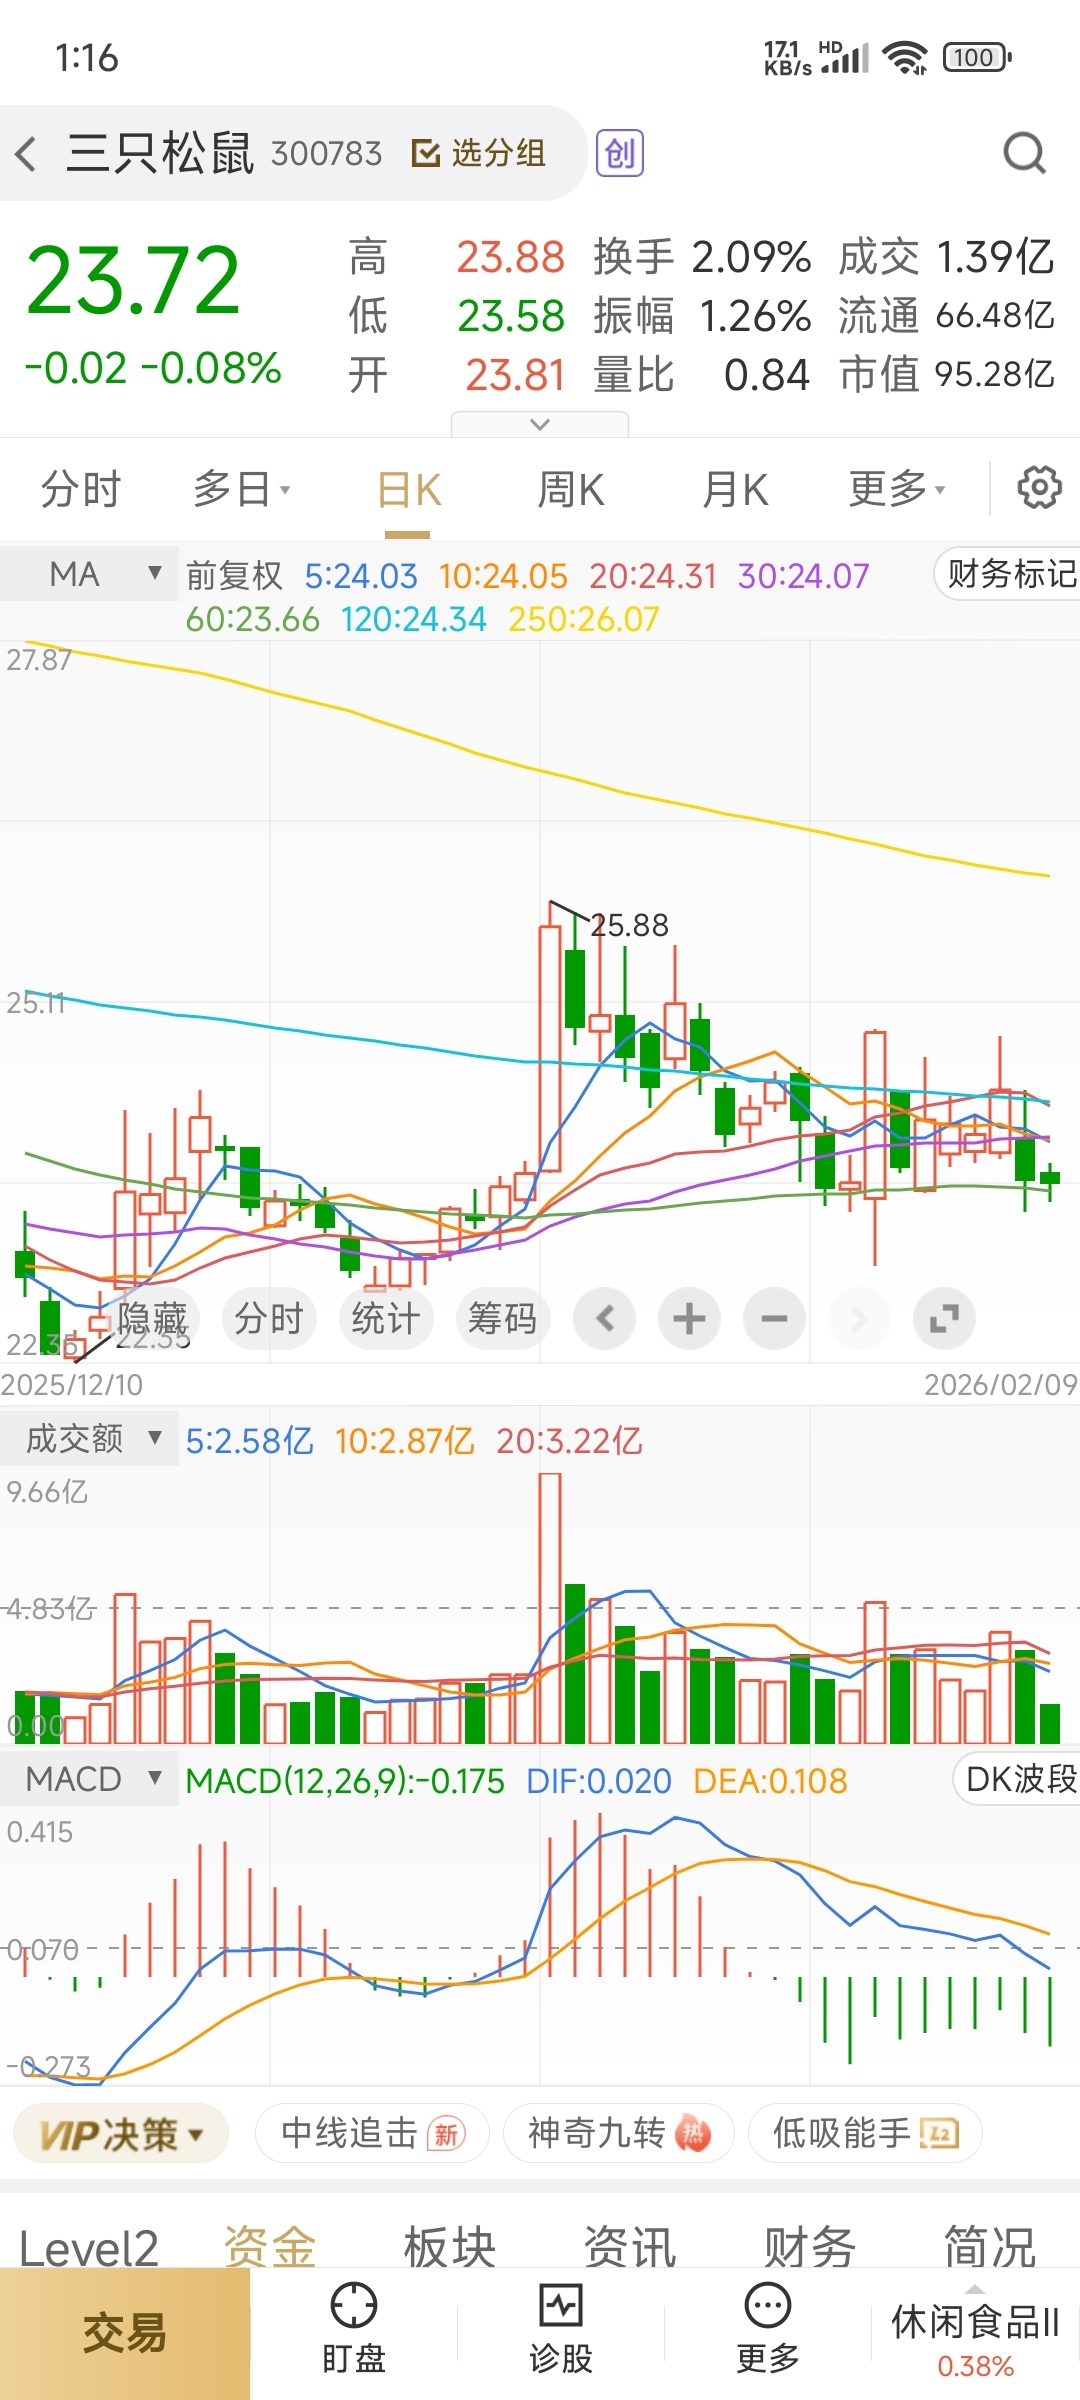Screen dimensions: 1080x2400
Task: Open the 更多 chart period dropdown
Action: point(897,489)
